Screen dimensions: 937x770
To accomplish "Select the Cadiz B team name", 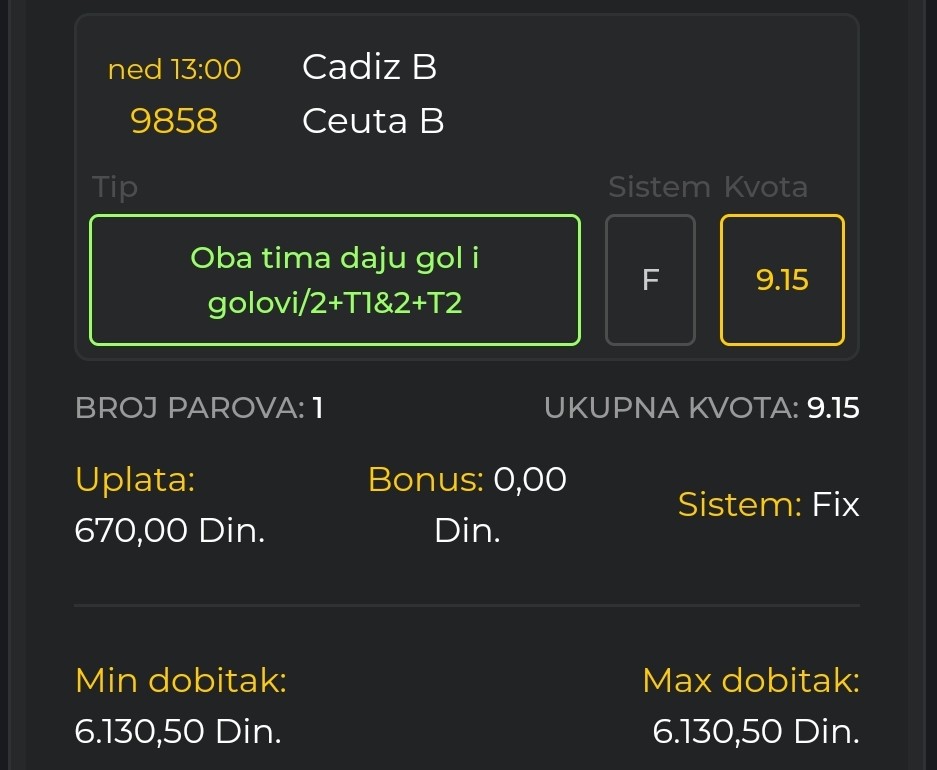I will tap(369, 67).
